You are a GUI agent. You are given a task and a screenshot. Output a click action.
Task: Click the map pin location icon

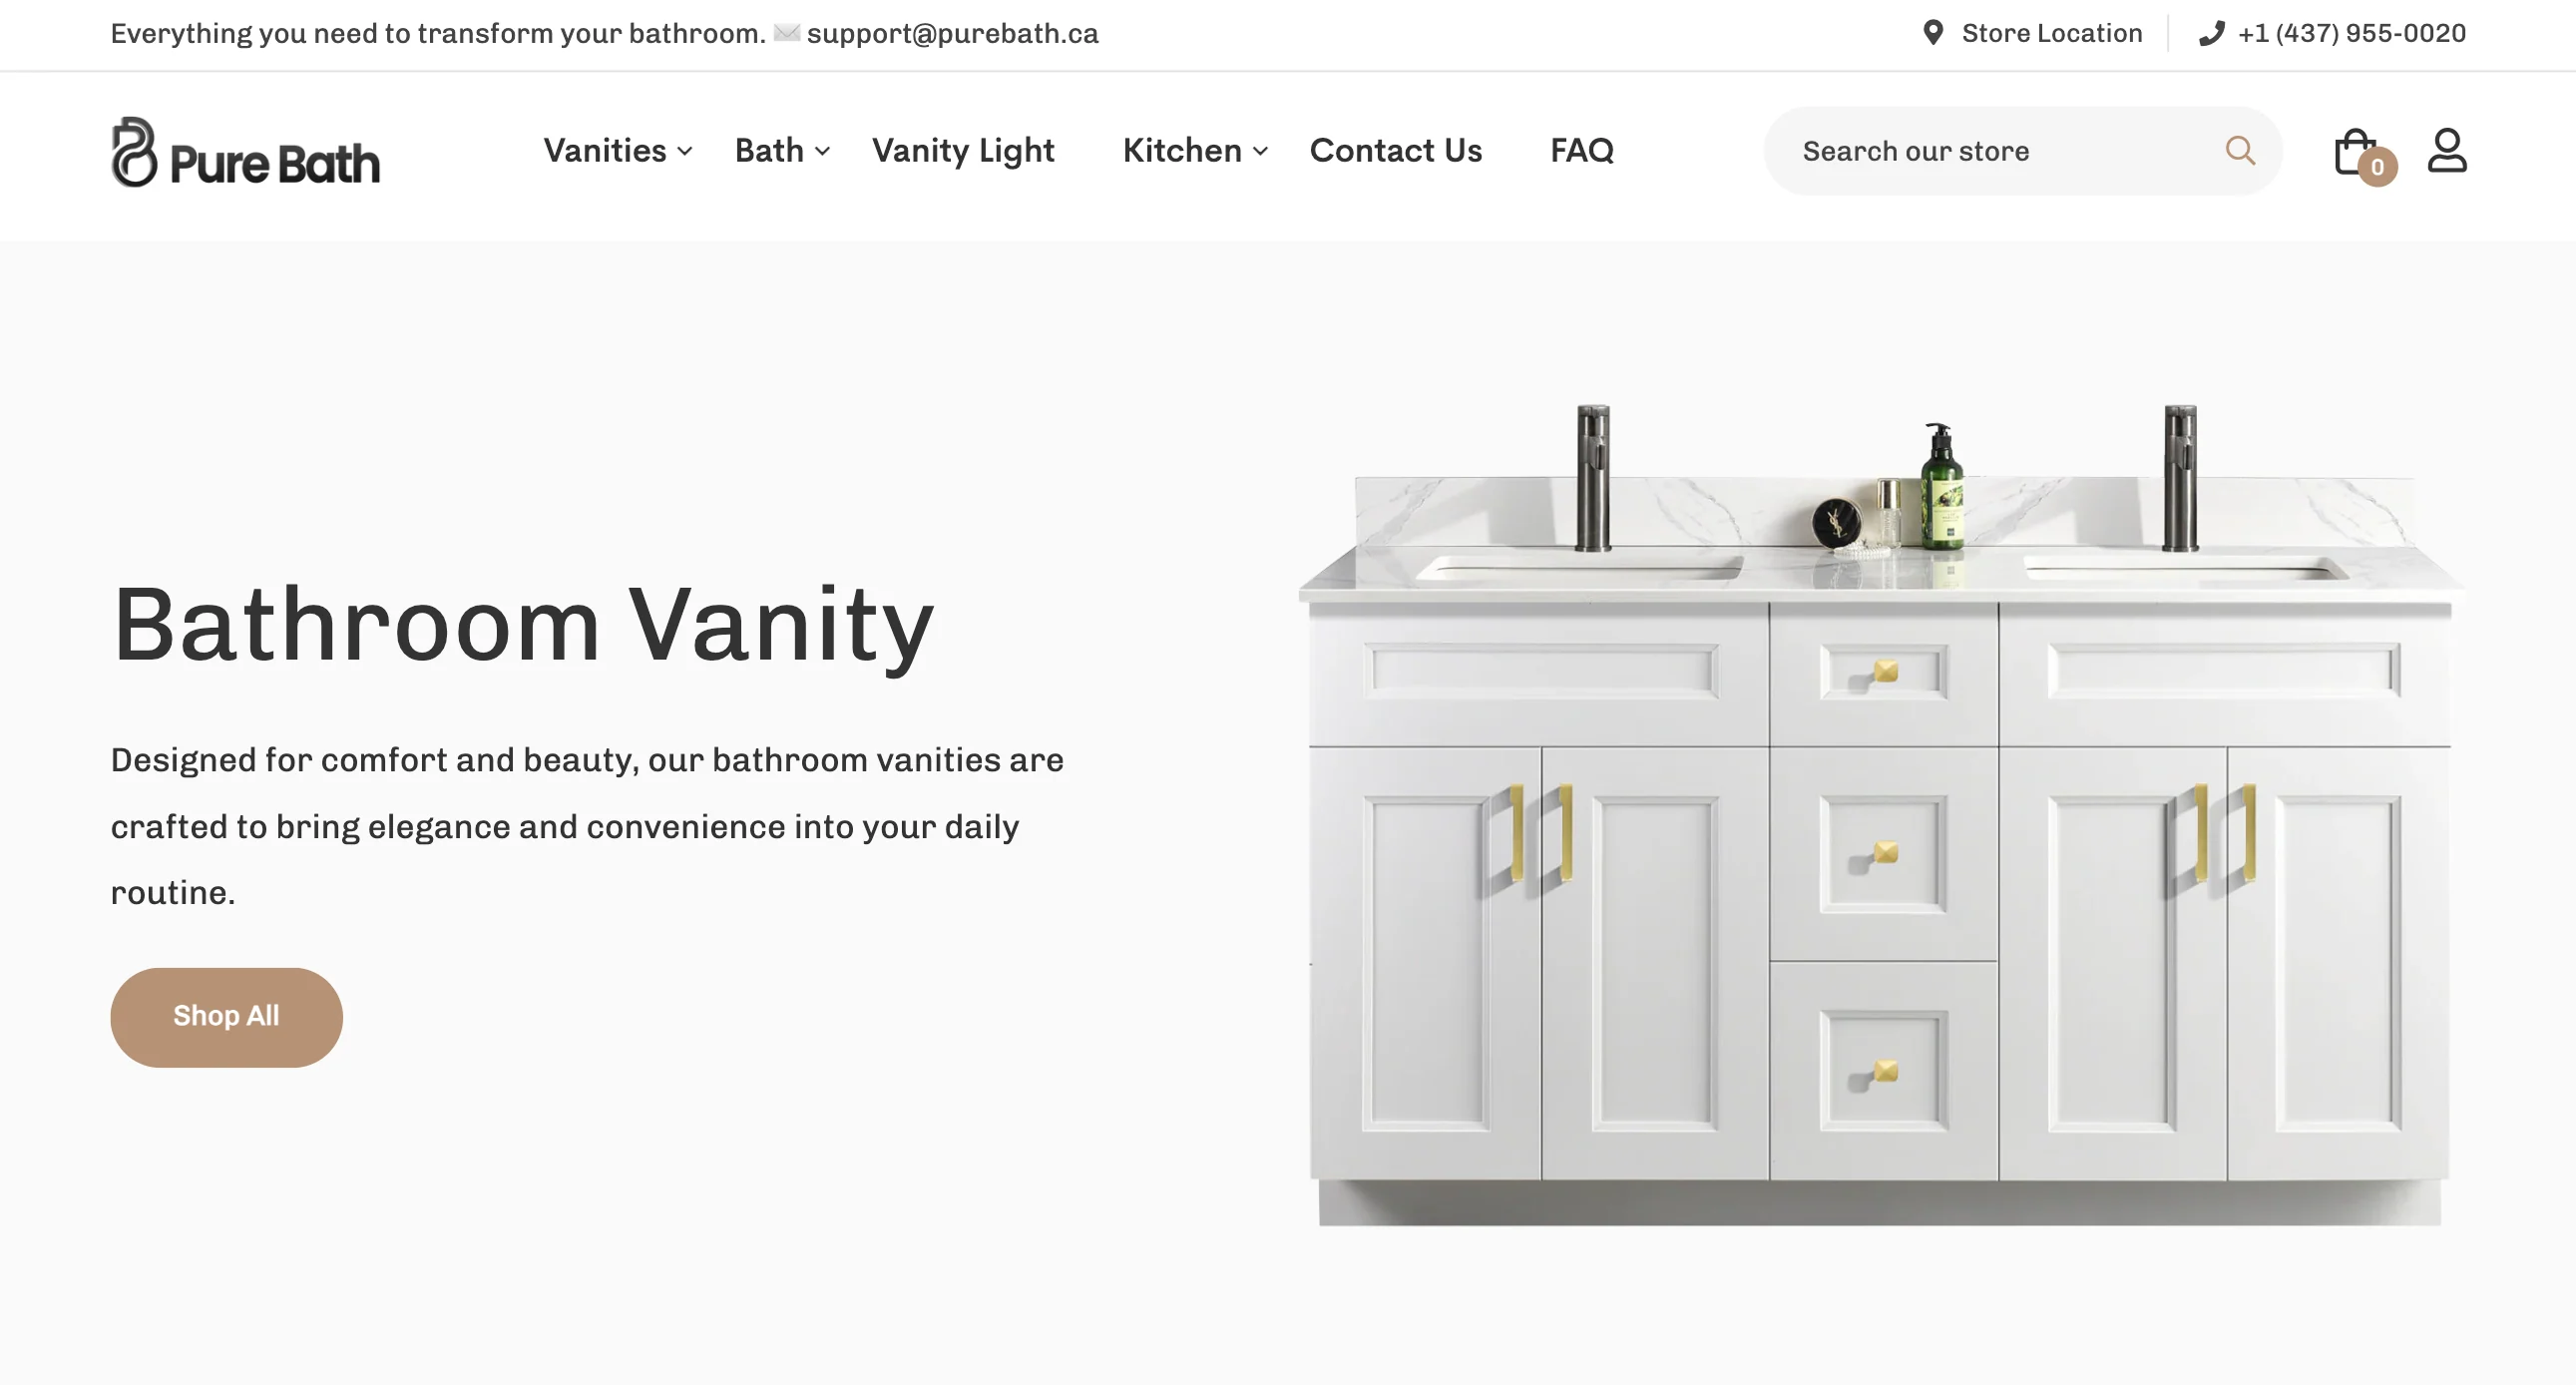1933,33
